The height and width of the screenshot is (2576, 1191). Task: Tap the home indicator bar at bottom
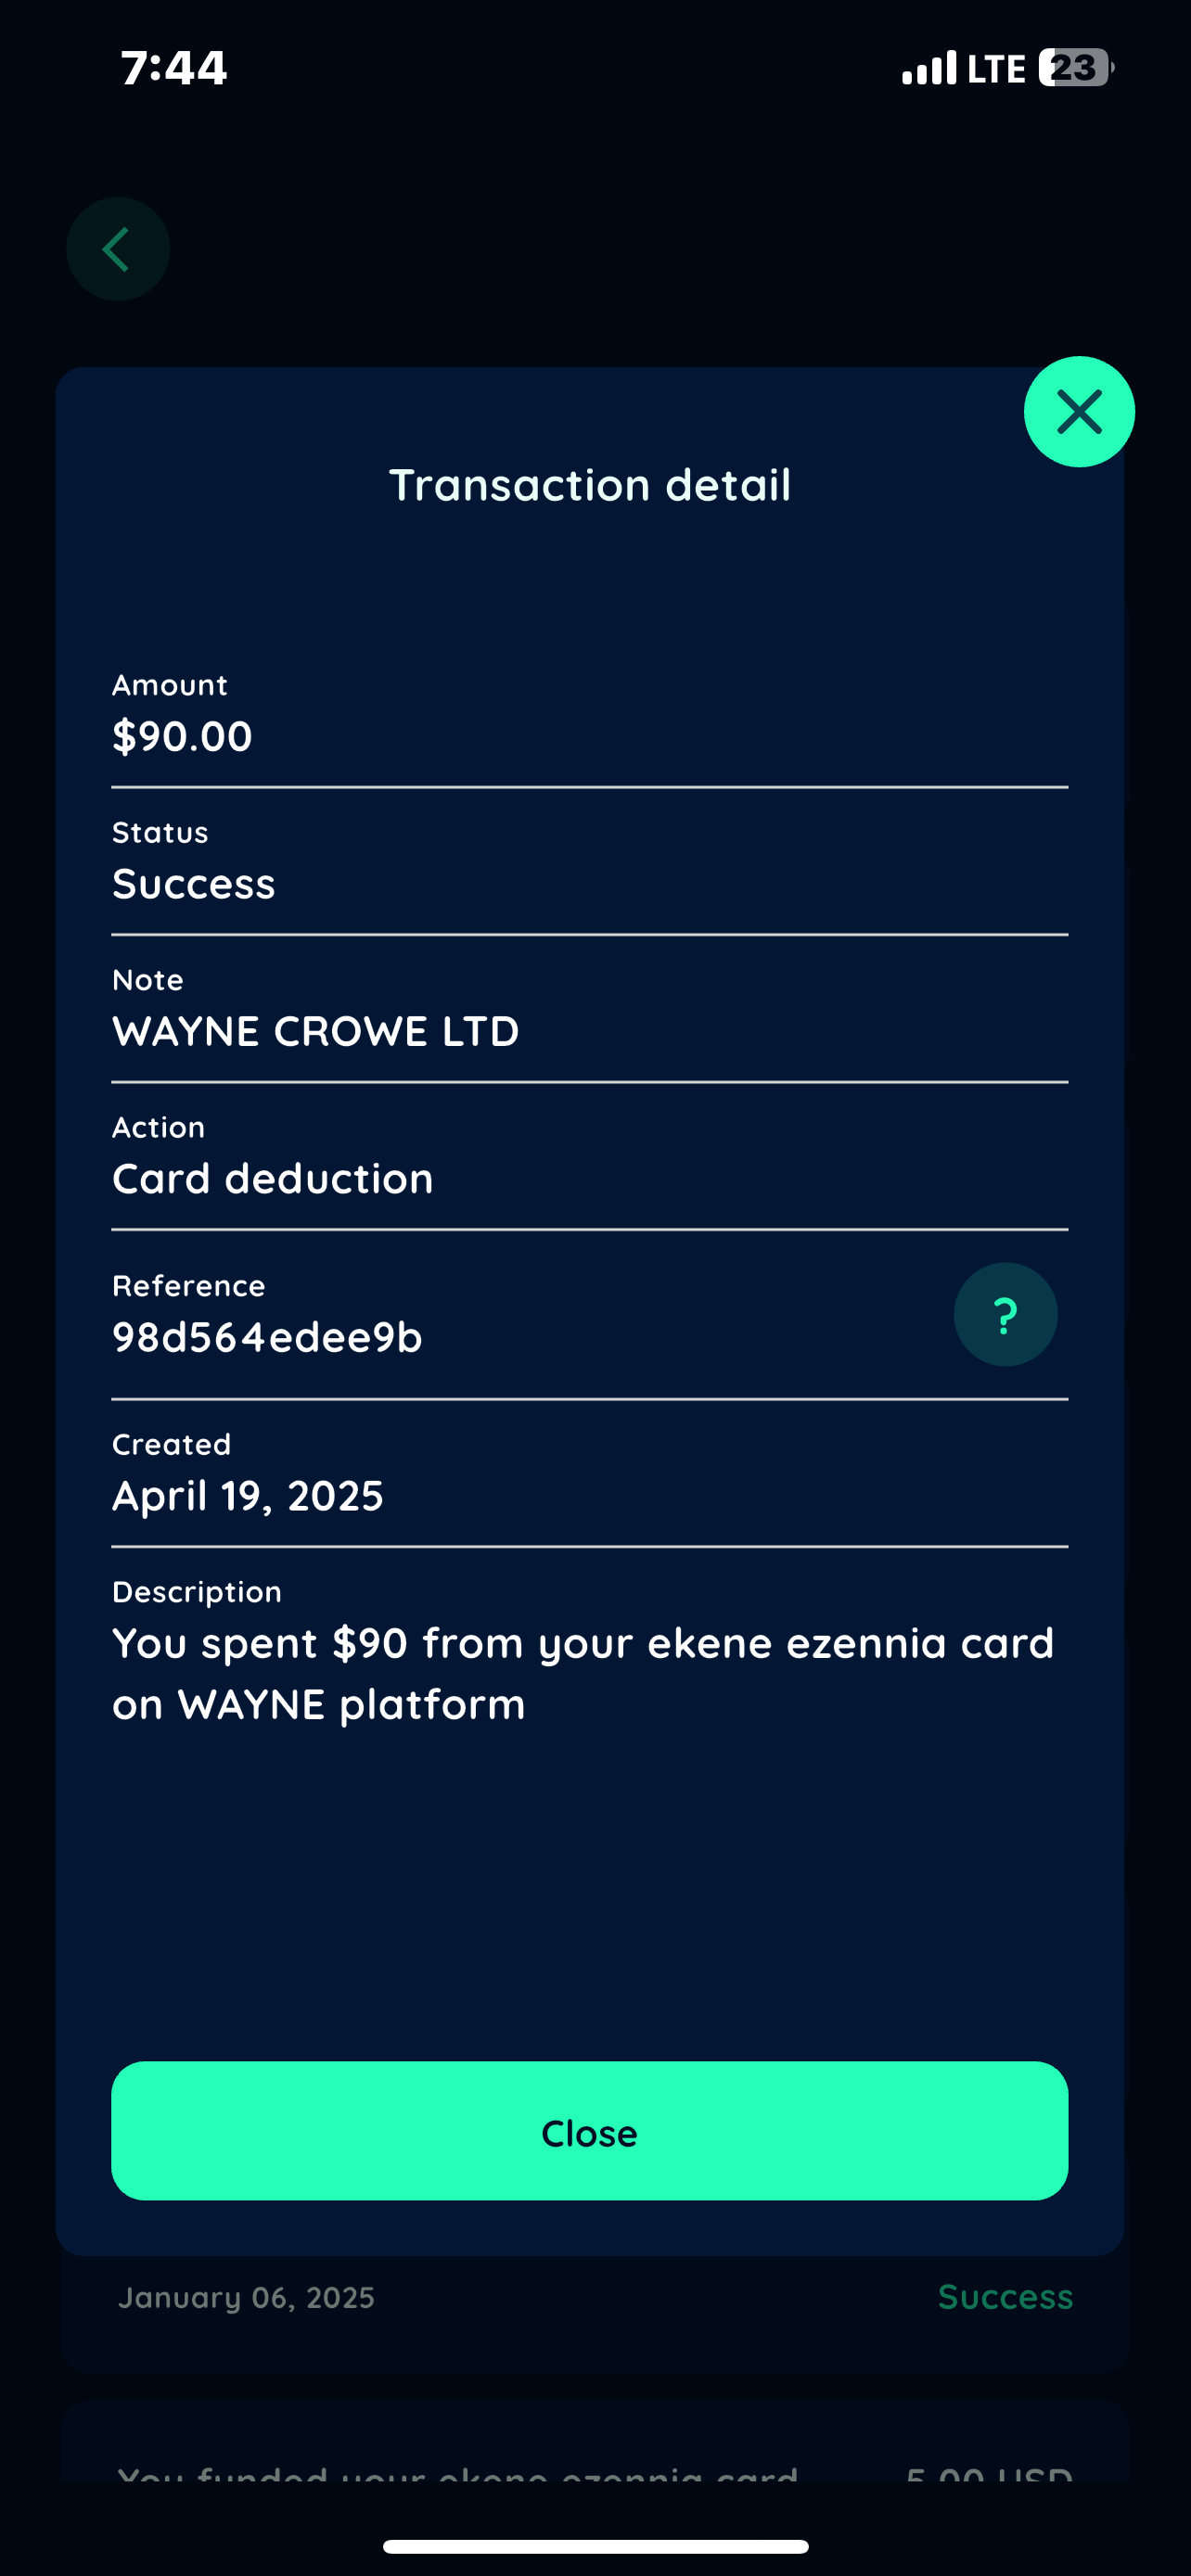coord(595,2546)
